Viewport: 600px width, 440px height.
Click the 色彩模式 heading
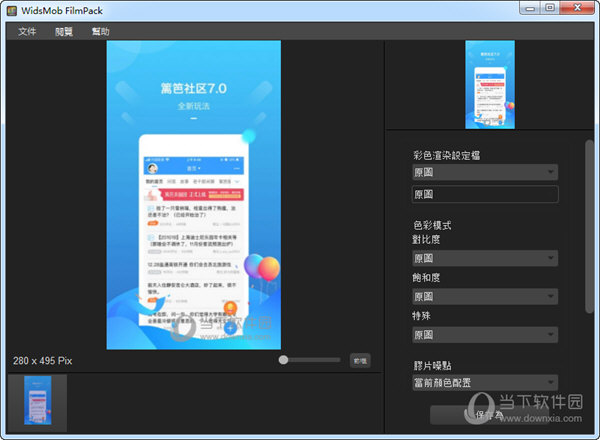432,225
